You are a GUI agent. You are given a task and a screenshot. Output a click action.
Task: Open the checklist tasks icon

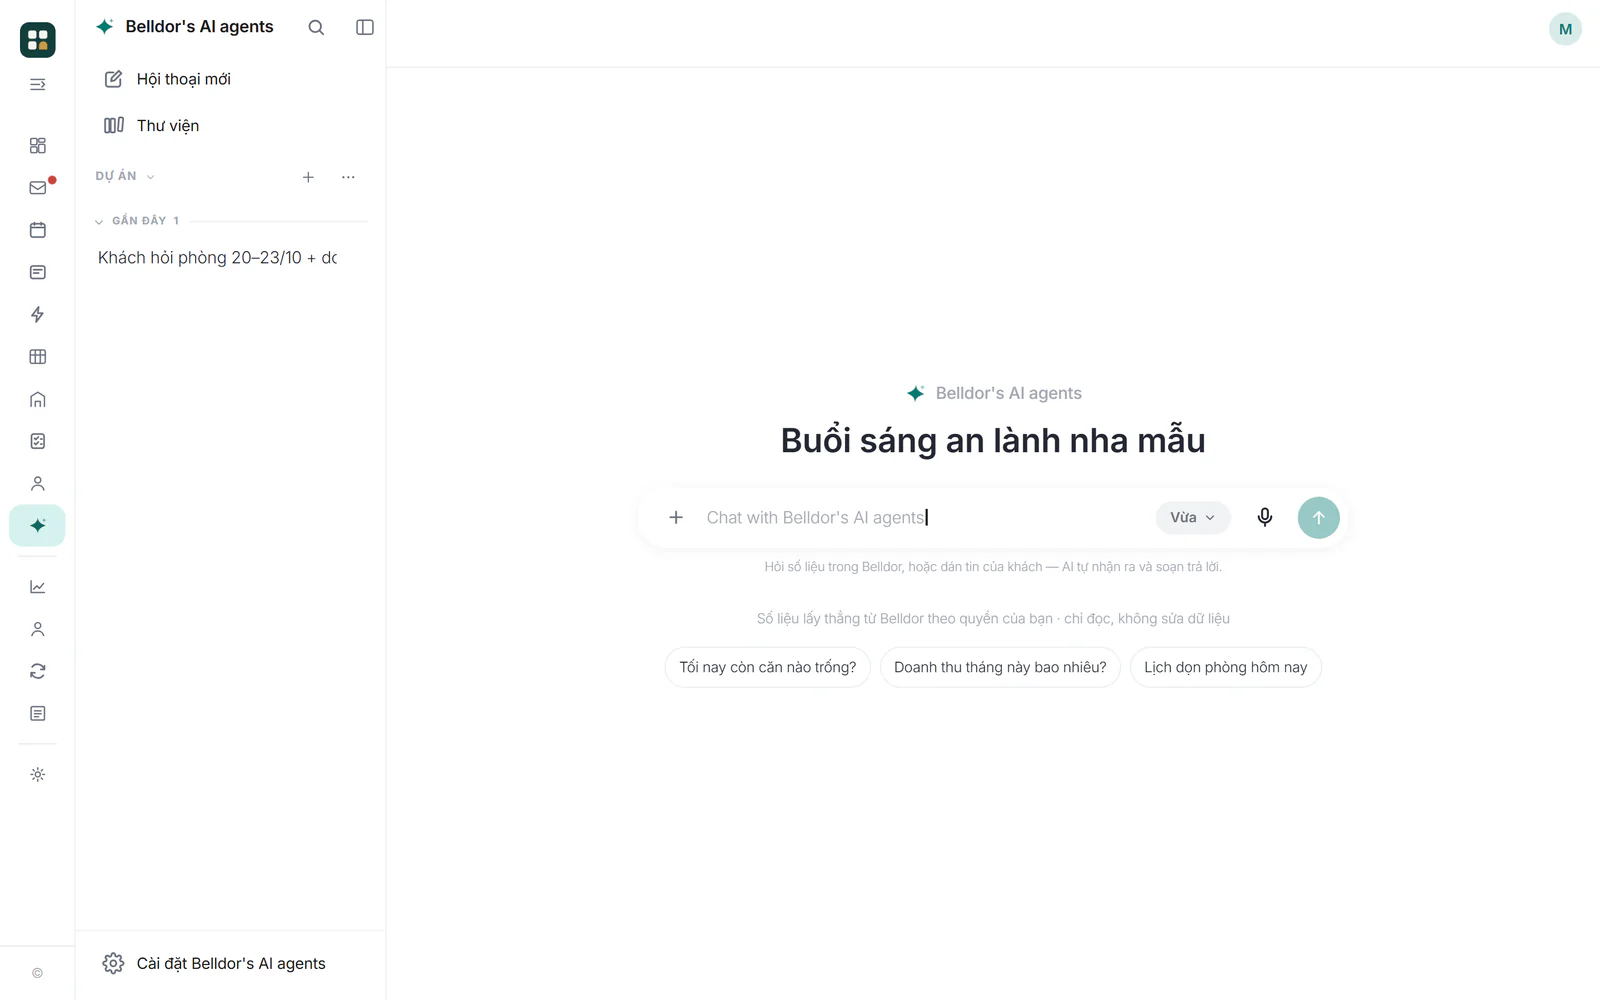(38, 441)
